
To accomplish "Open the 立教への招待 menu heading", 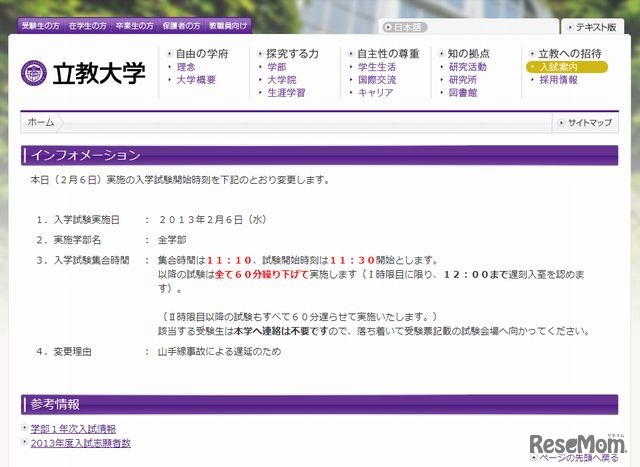I will pos(570,53).
